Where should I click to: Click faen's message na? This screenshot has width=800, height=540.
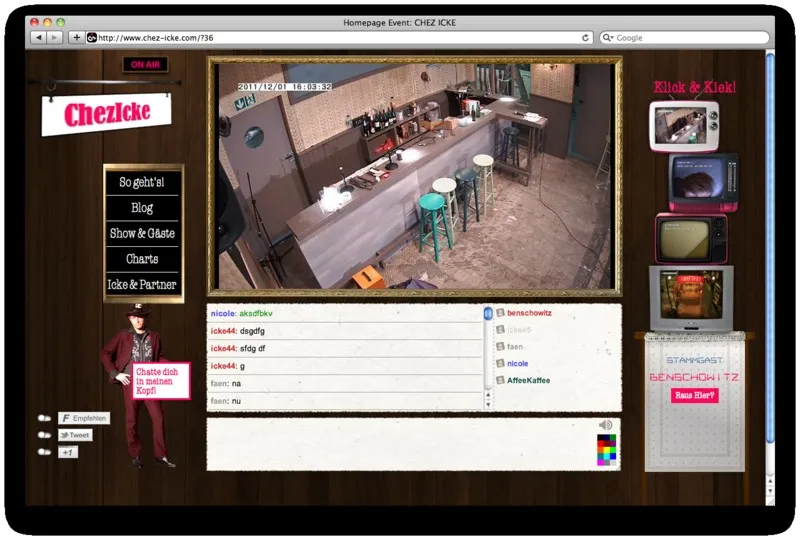click(x=236, y=383)
